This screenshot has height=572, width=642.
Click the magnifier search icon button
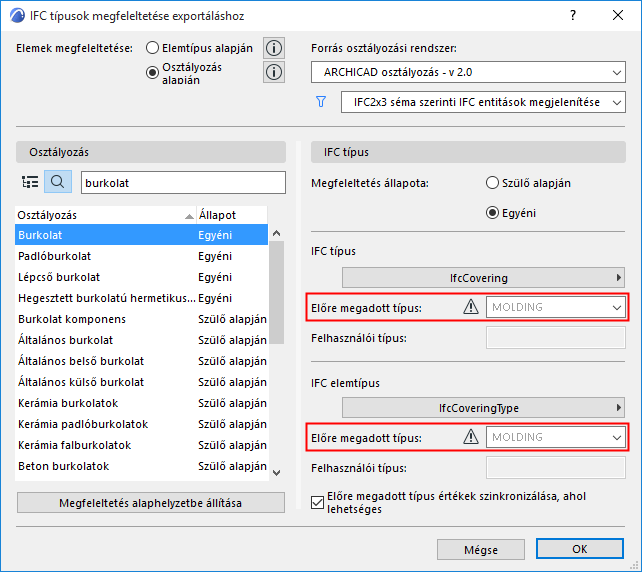click(x=58, y=182)
